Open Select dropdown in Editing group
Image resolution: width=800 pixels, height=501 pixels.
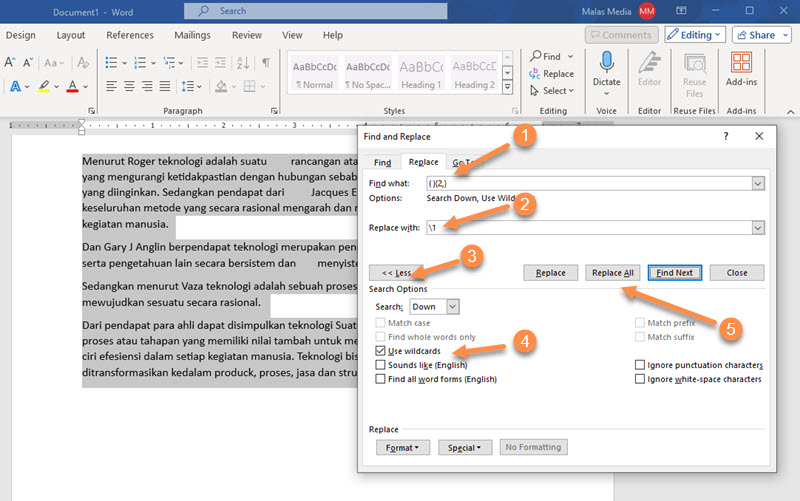pos(552,90)
